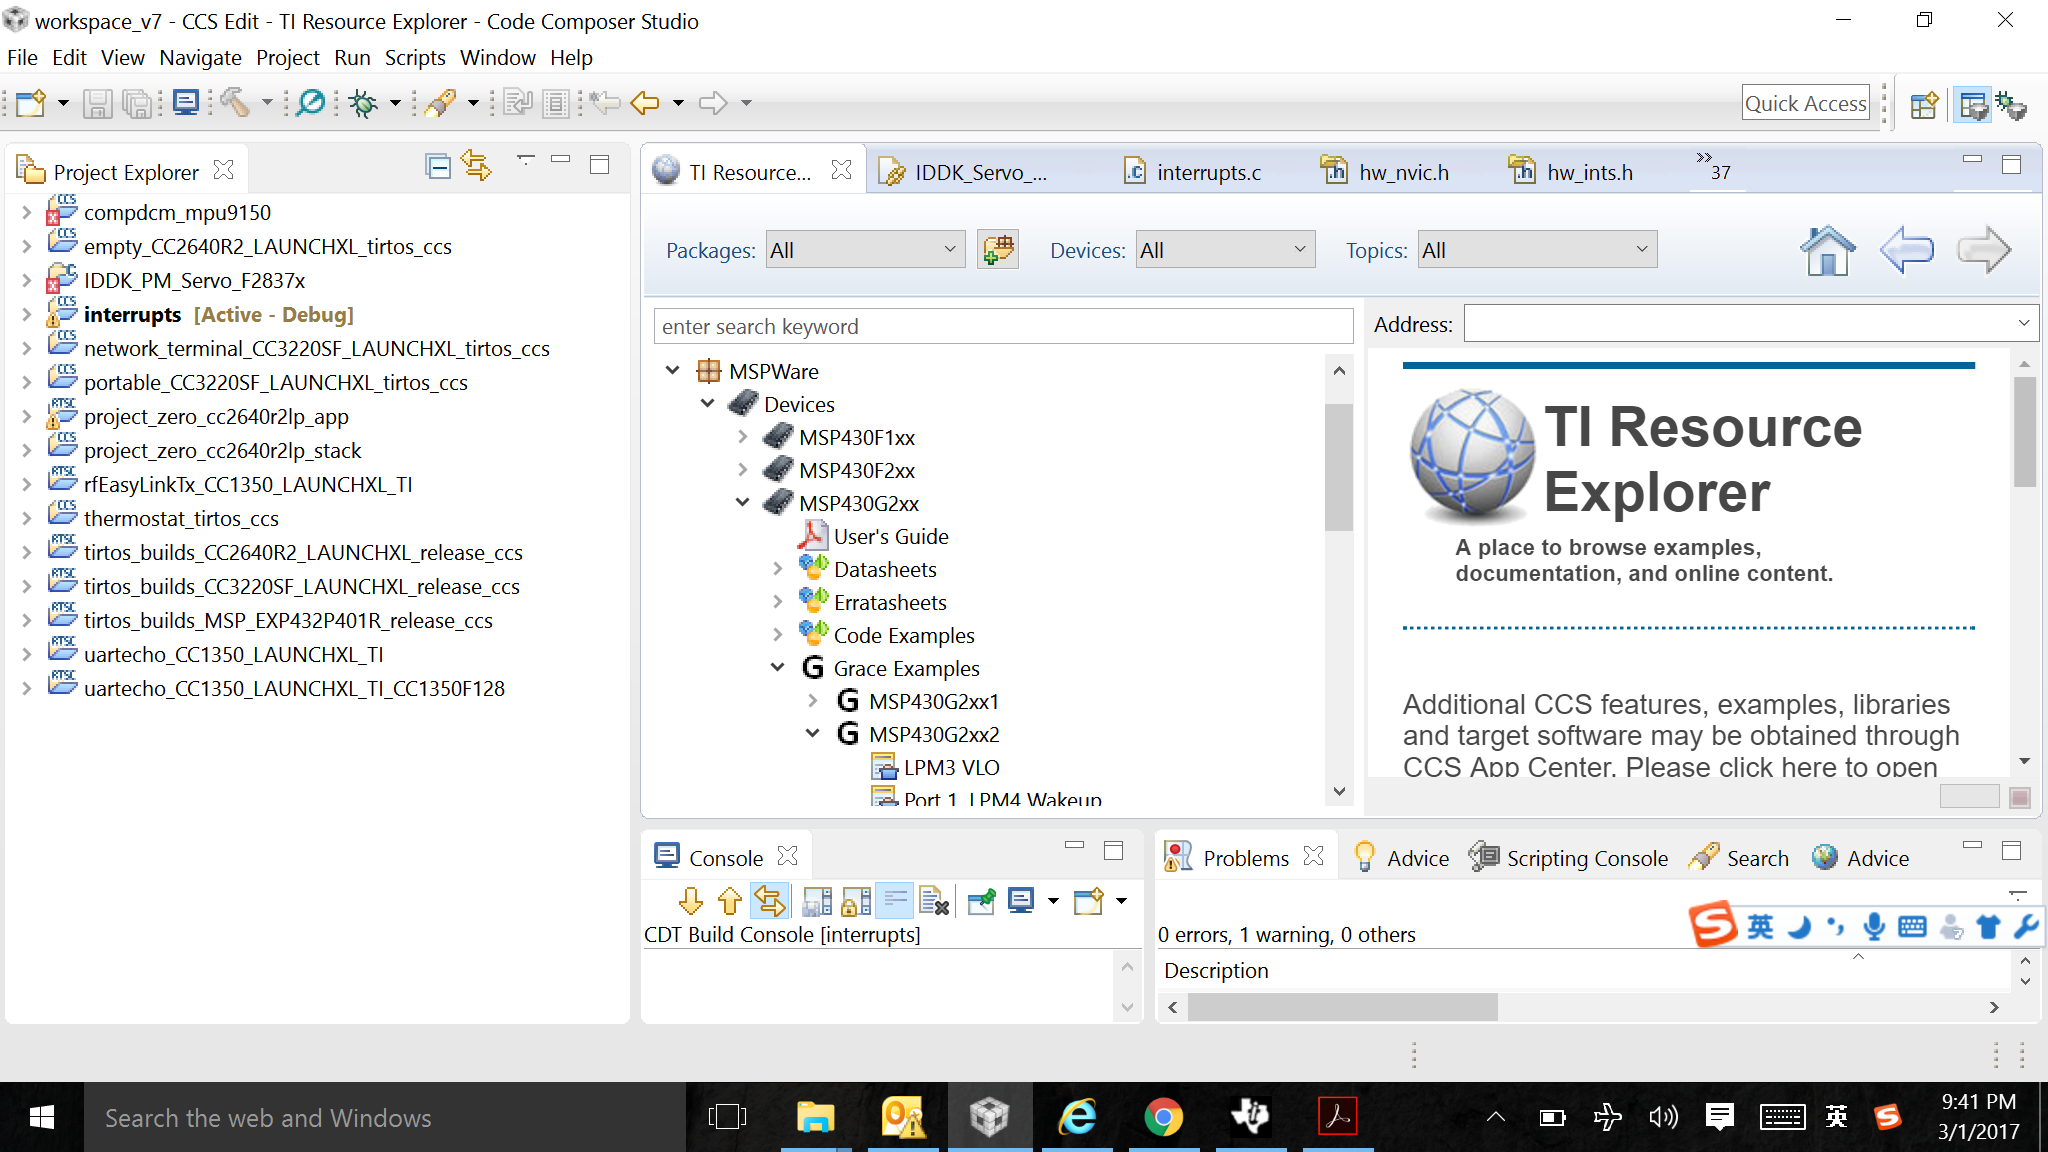This screenshot has height=1152, width=2048.
Task: Click the Problems horizontal scrollbar thumb
Action: pyautogui.click(x=1342, y=1008)
